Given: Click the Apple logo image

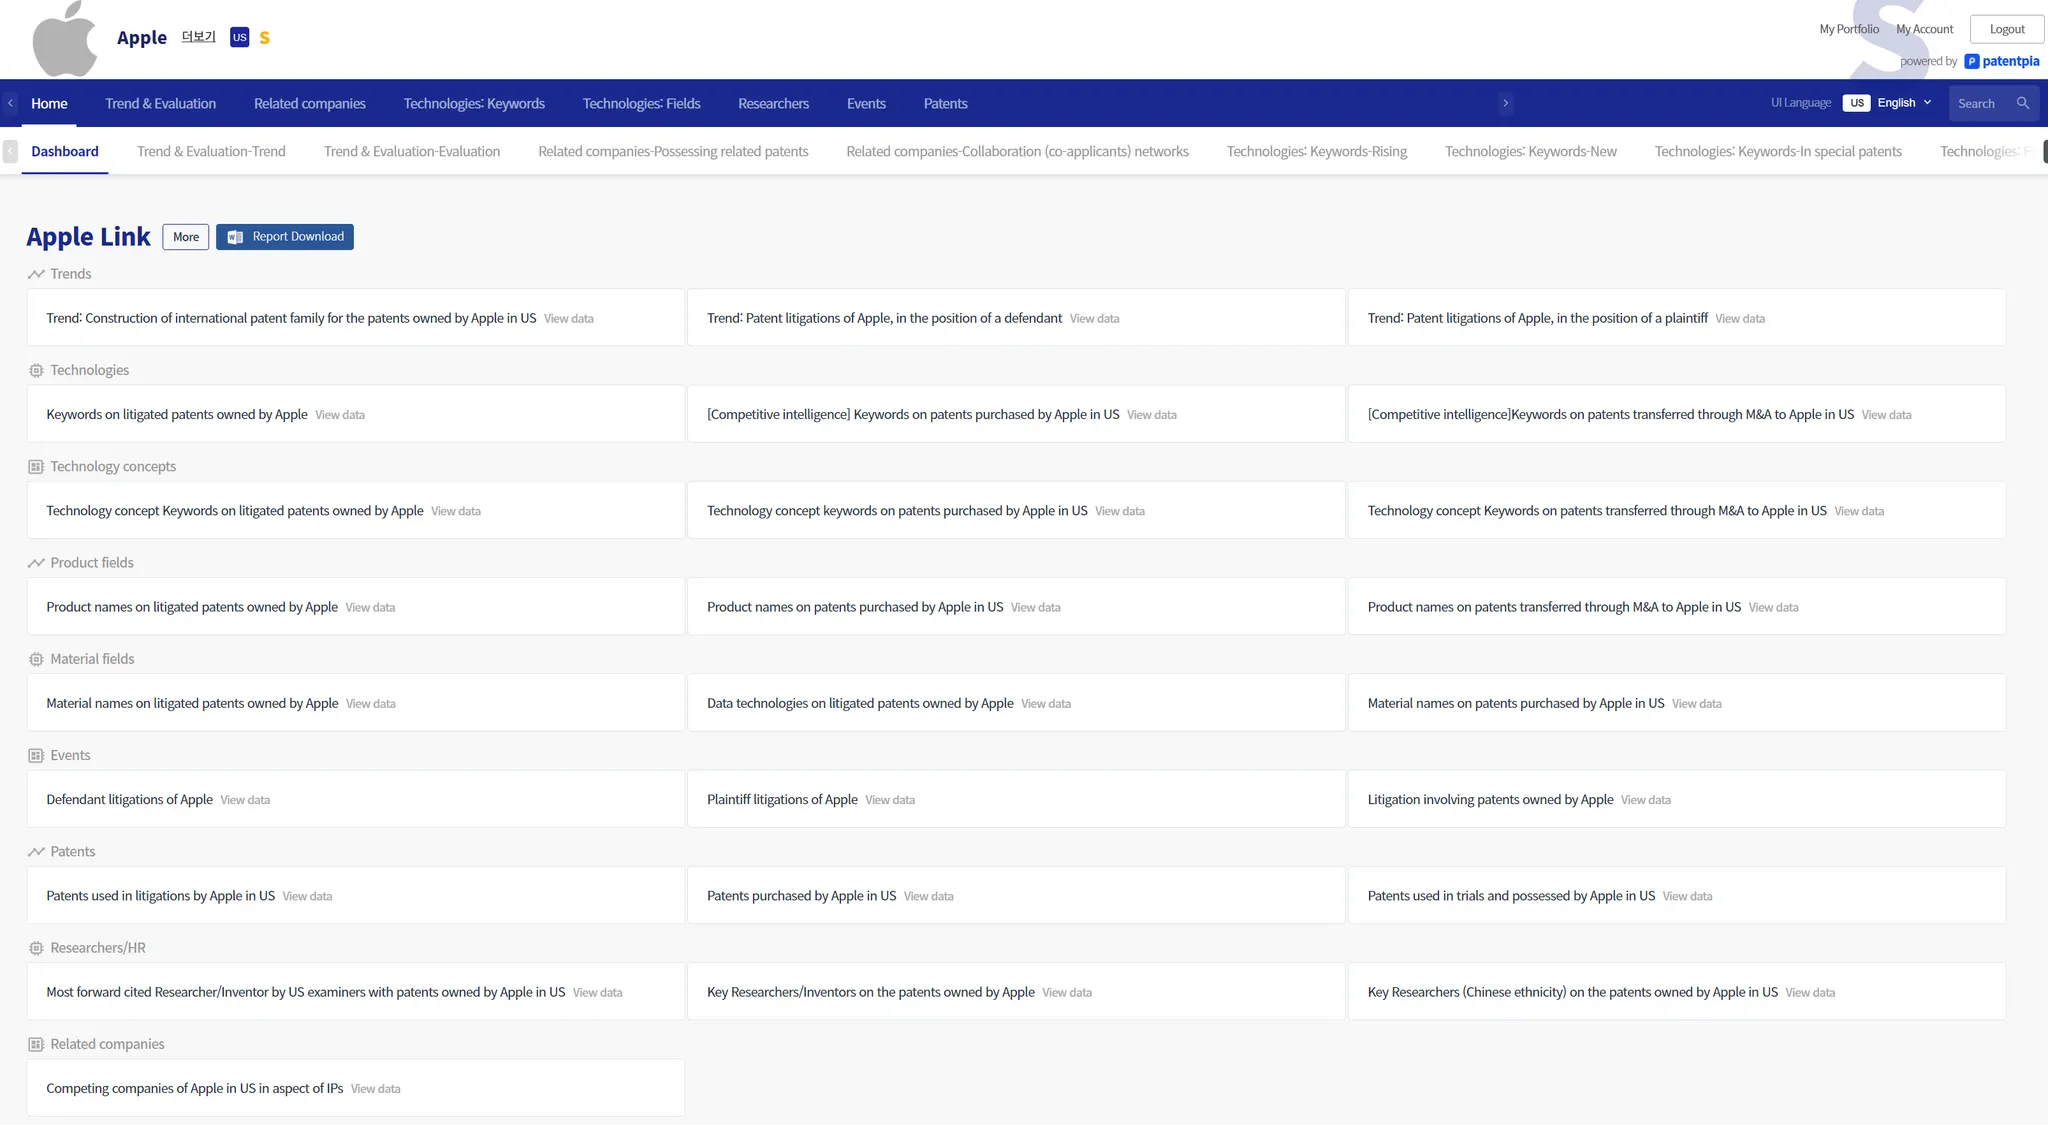Looking at the screenshot, I should pos(65,40).
